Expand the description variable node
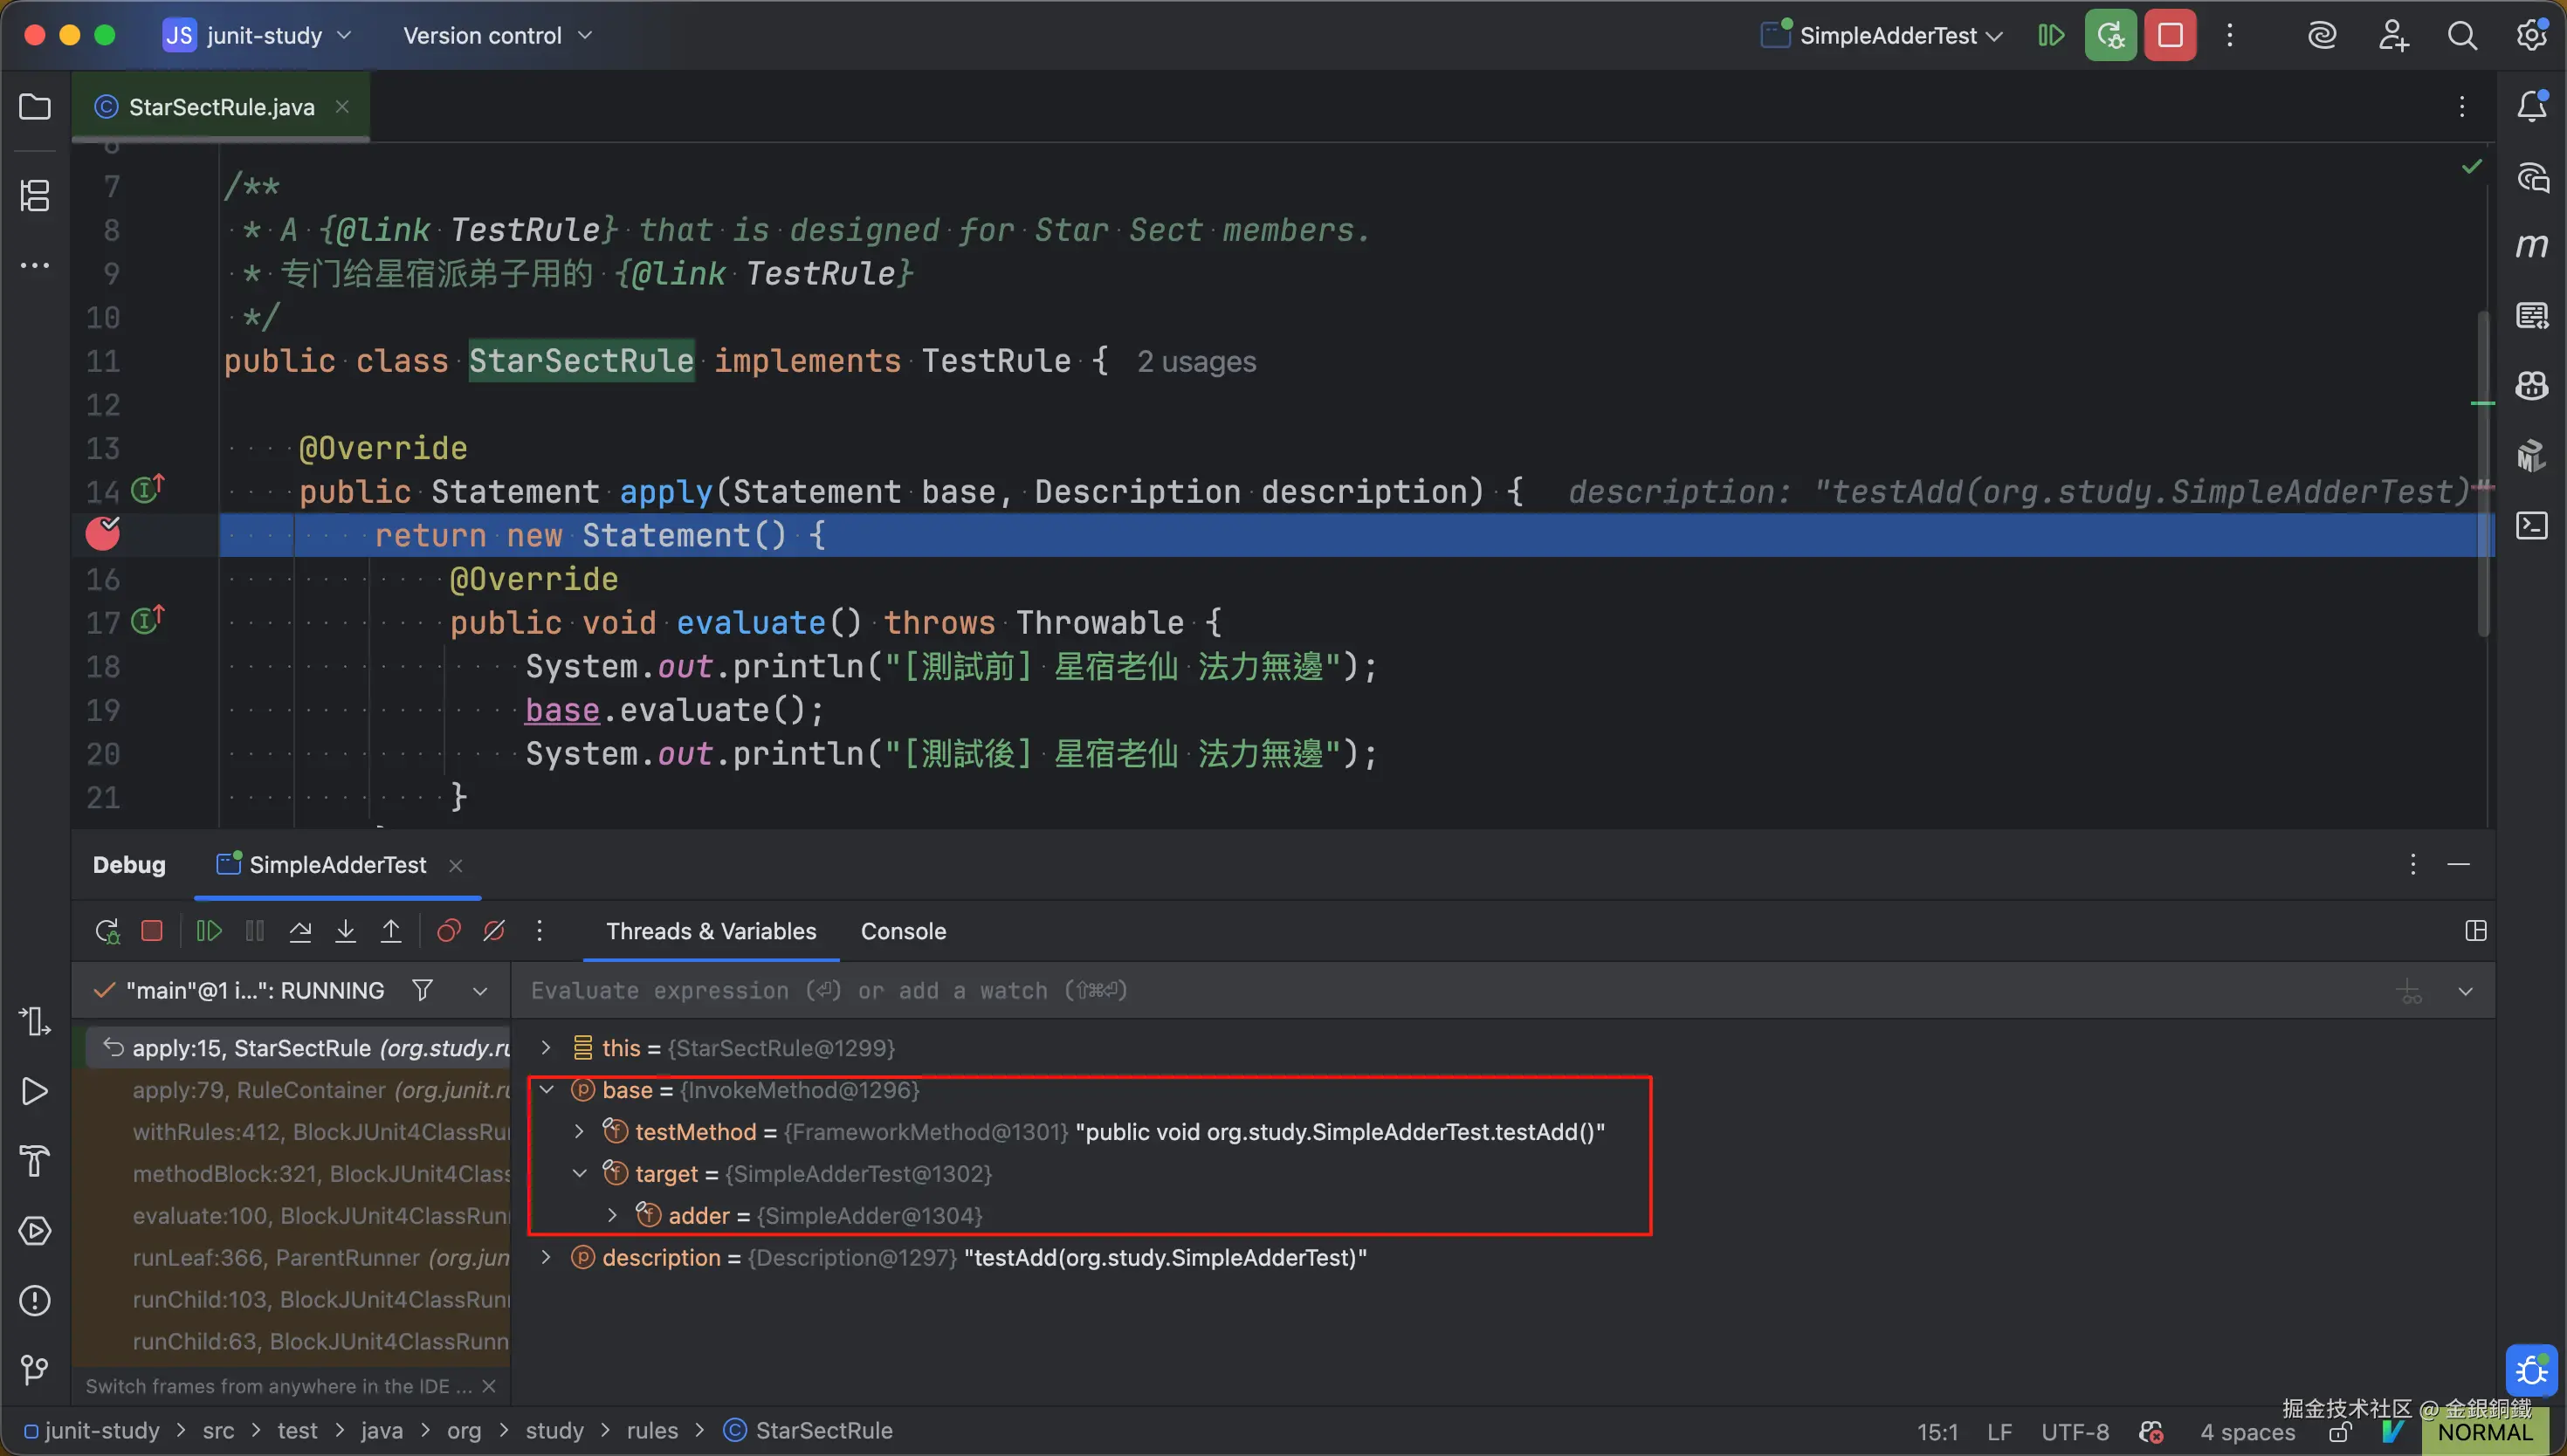2567x1456 pixels. tap(547, 1257)
